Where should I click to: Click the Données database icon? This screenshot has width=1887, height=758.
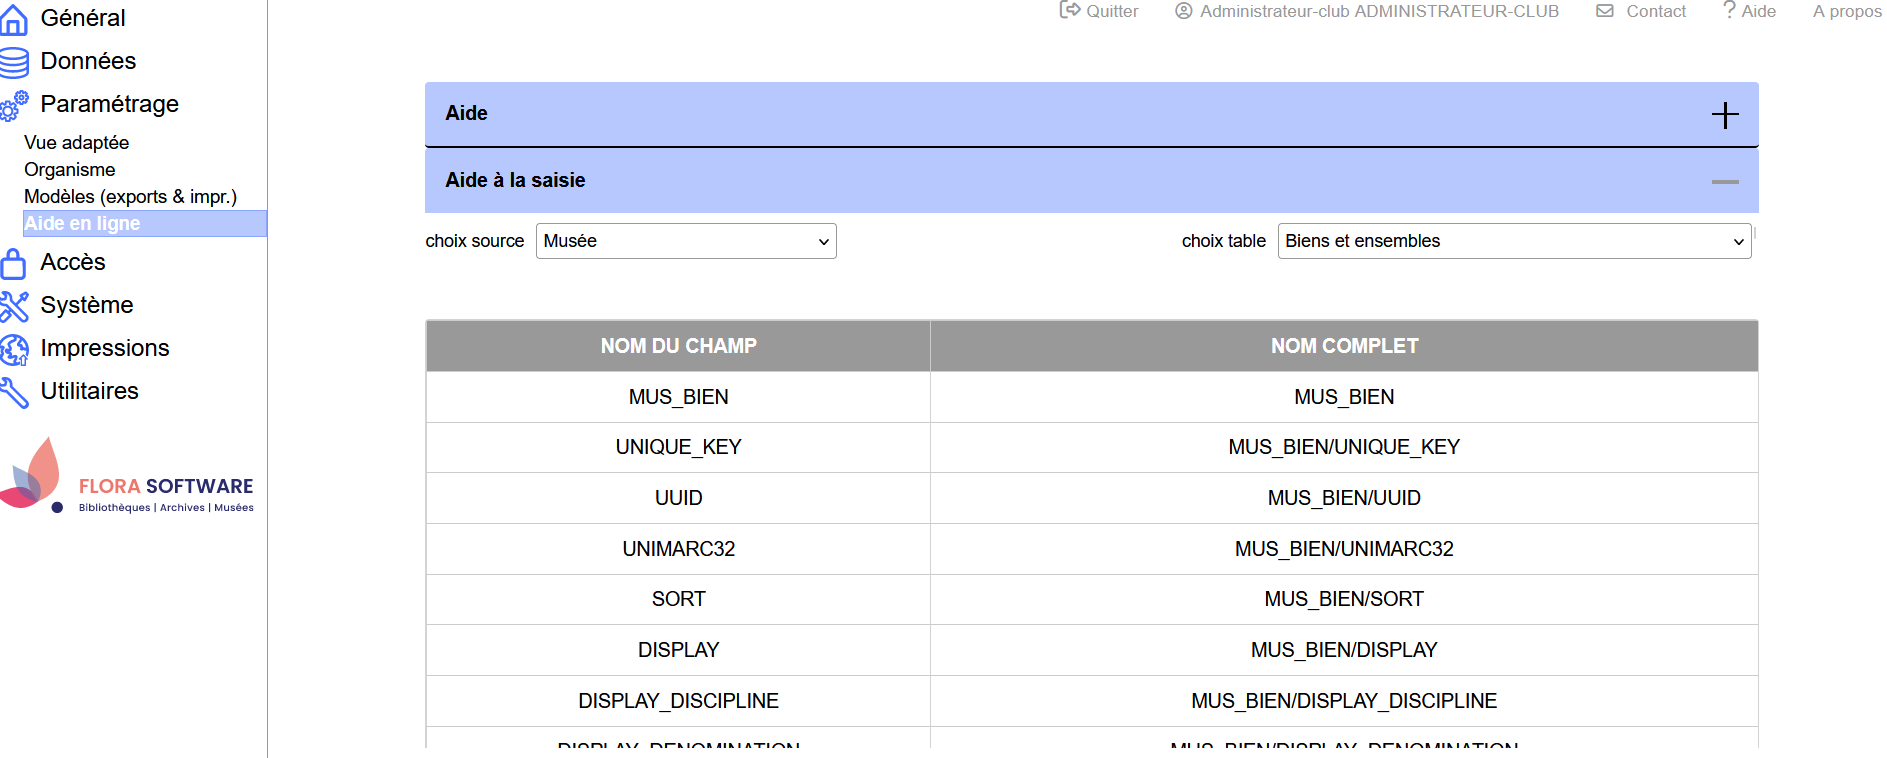coord(14,62)
